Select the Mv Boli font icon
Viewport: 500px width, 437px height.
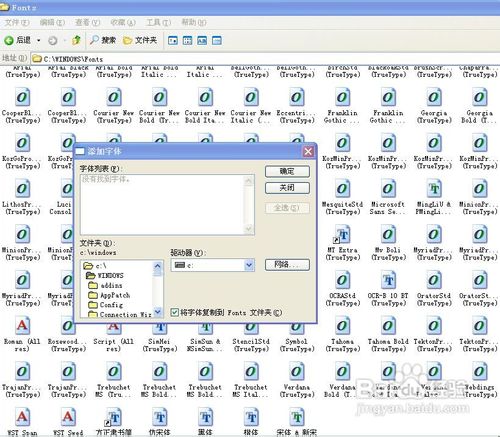388,234
